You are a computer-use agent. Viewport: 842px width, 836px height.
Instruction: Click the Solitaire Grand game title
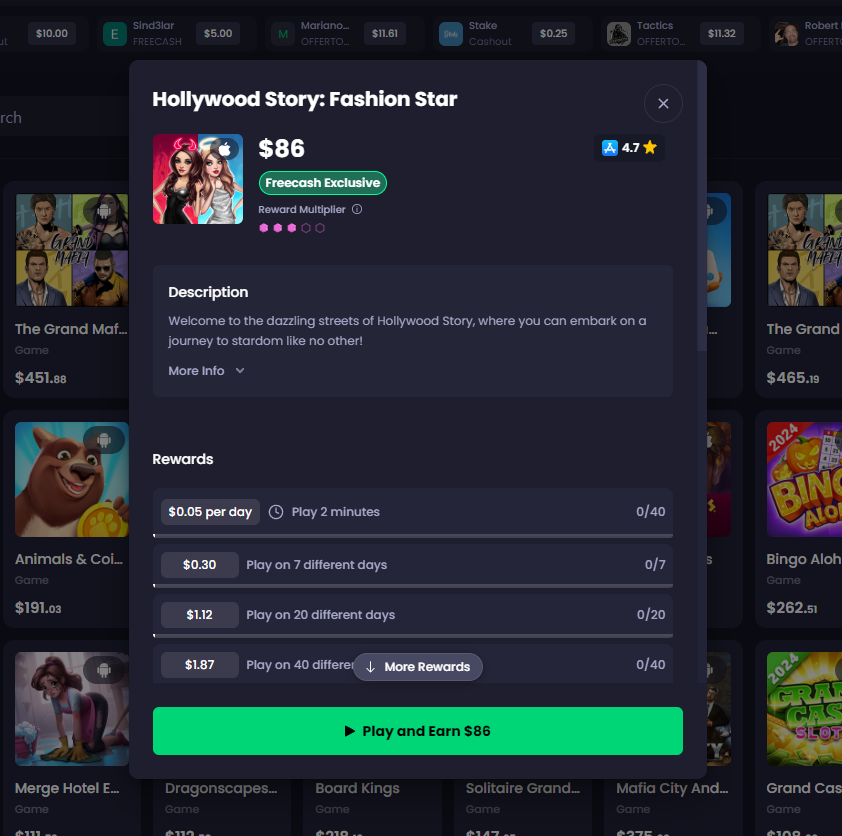click(x=523, y=789)
